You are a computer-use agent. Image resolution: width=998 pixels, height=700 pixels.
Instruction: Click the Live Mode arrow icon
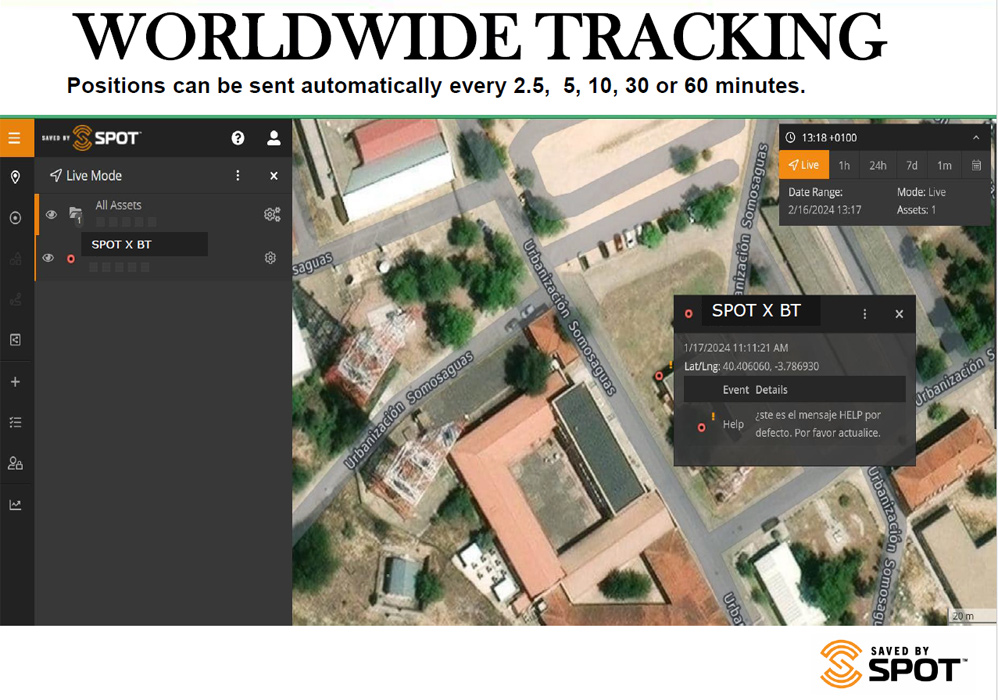56,175
